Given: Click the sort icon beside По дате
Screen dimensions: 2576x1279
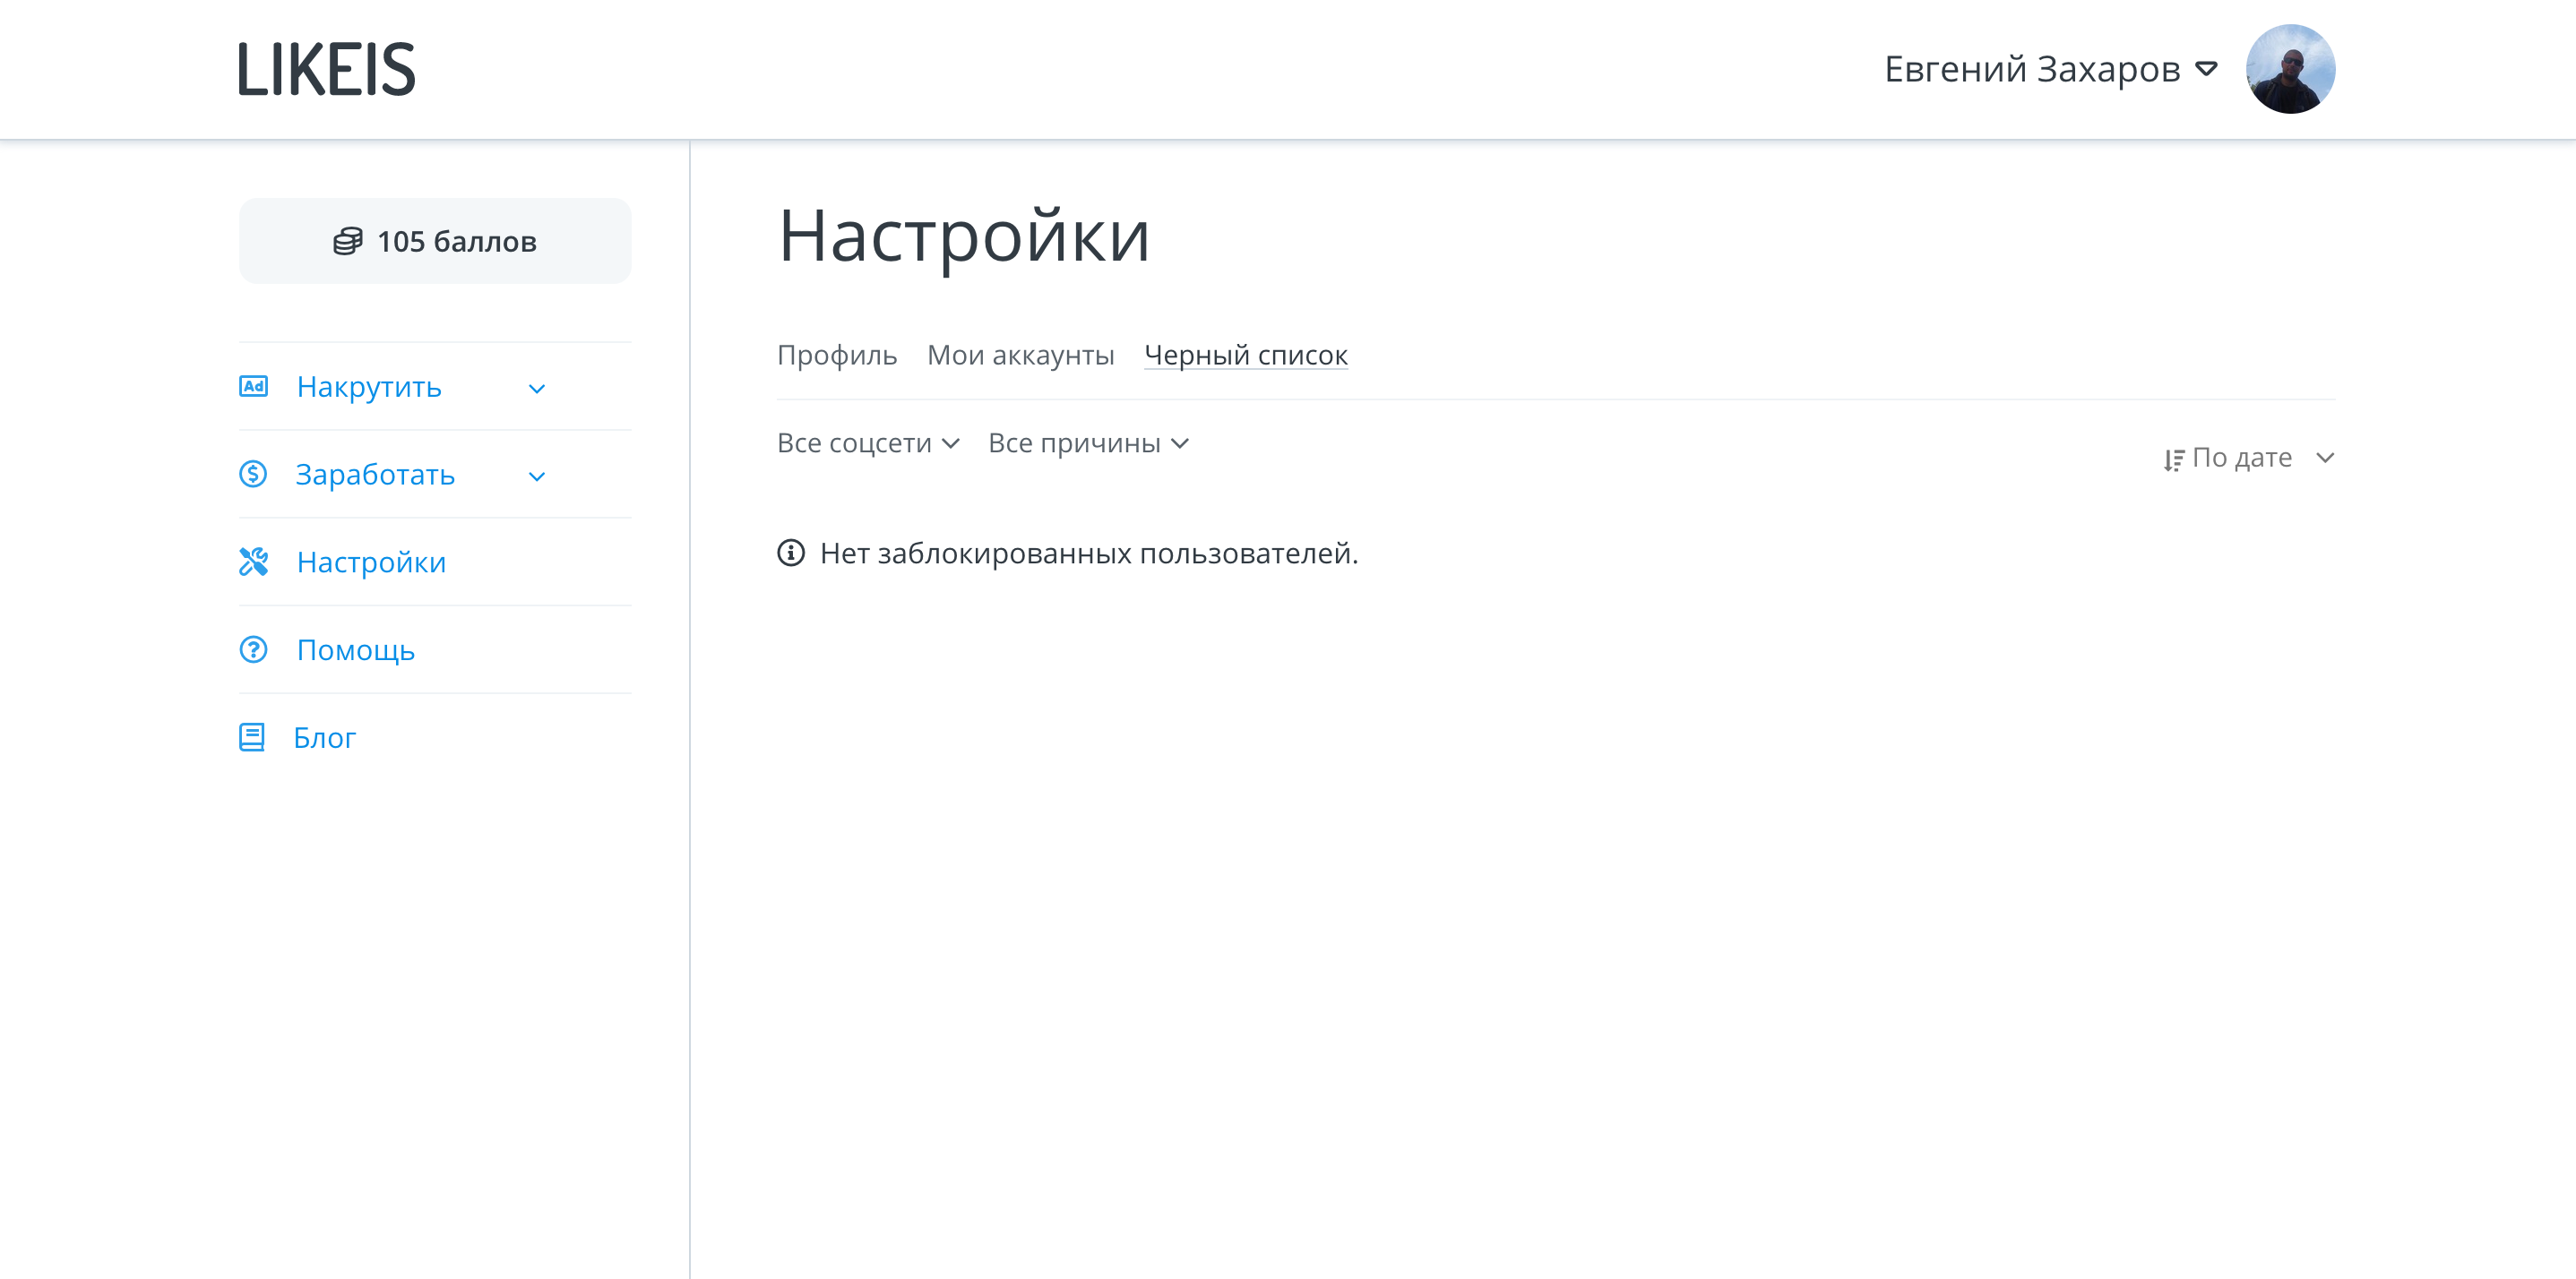Looking at the screenshot, I should pos(2173,459).
